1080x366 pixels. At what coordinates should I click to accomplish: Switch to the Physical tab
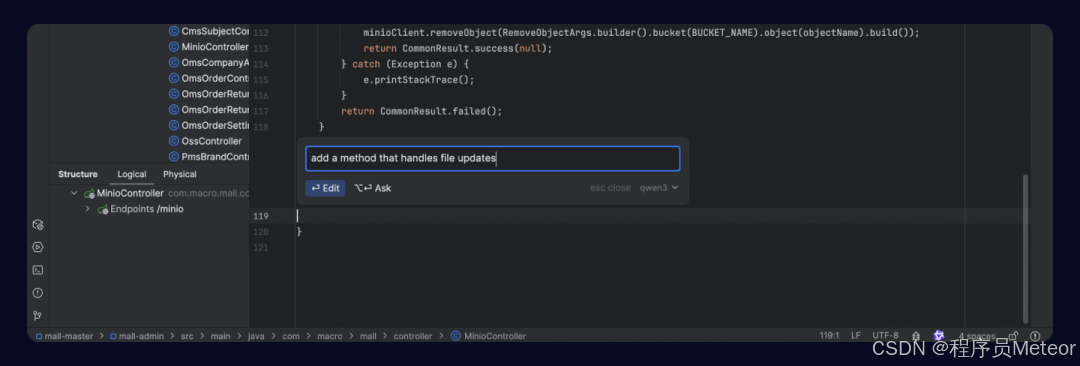pyautogui.click(x=180, y=174)
